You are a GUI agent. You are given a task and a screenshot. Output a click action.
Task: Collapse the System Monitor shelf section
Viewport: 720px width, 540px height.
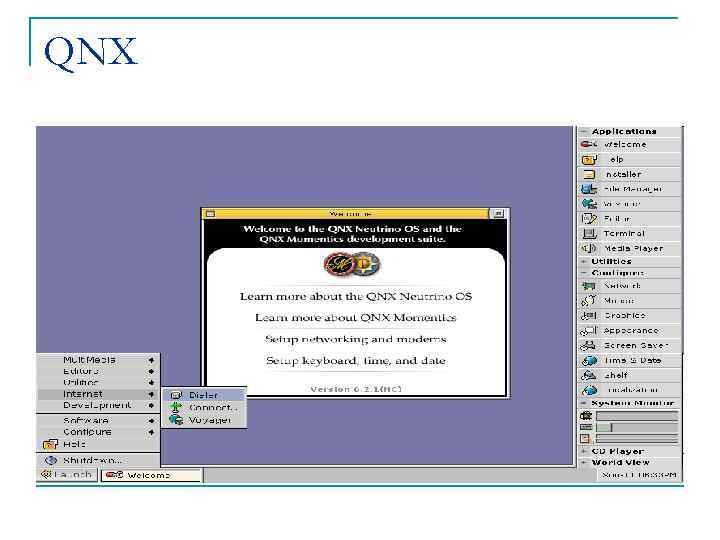584,403
